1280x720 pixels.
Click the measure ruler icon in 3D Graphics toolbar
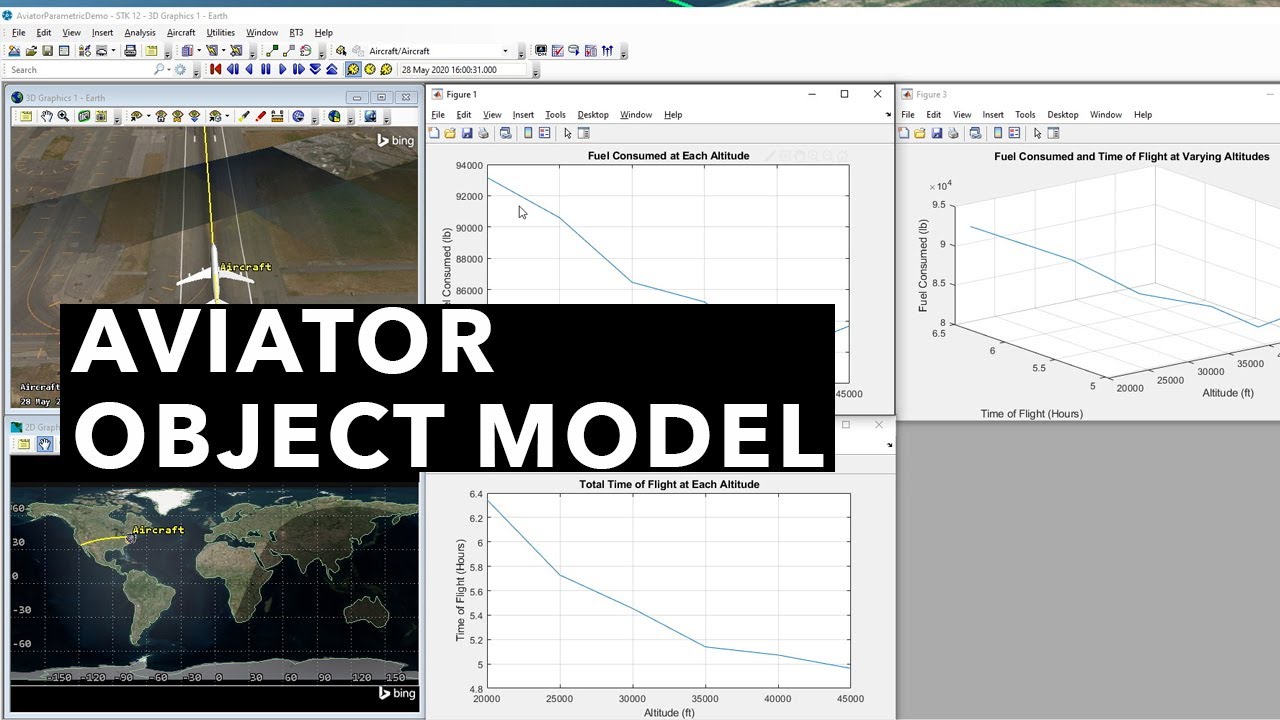[x=277, y=116]
